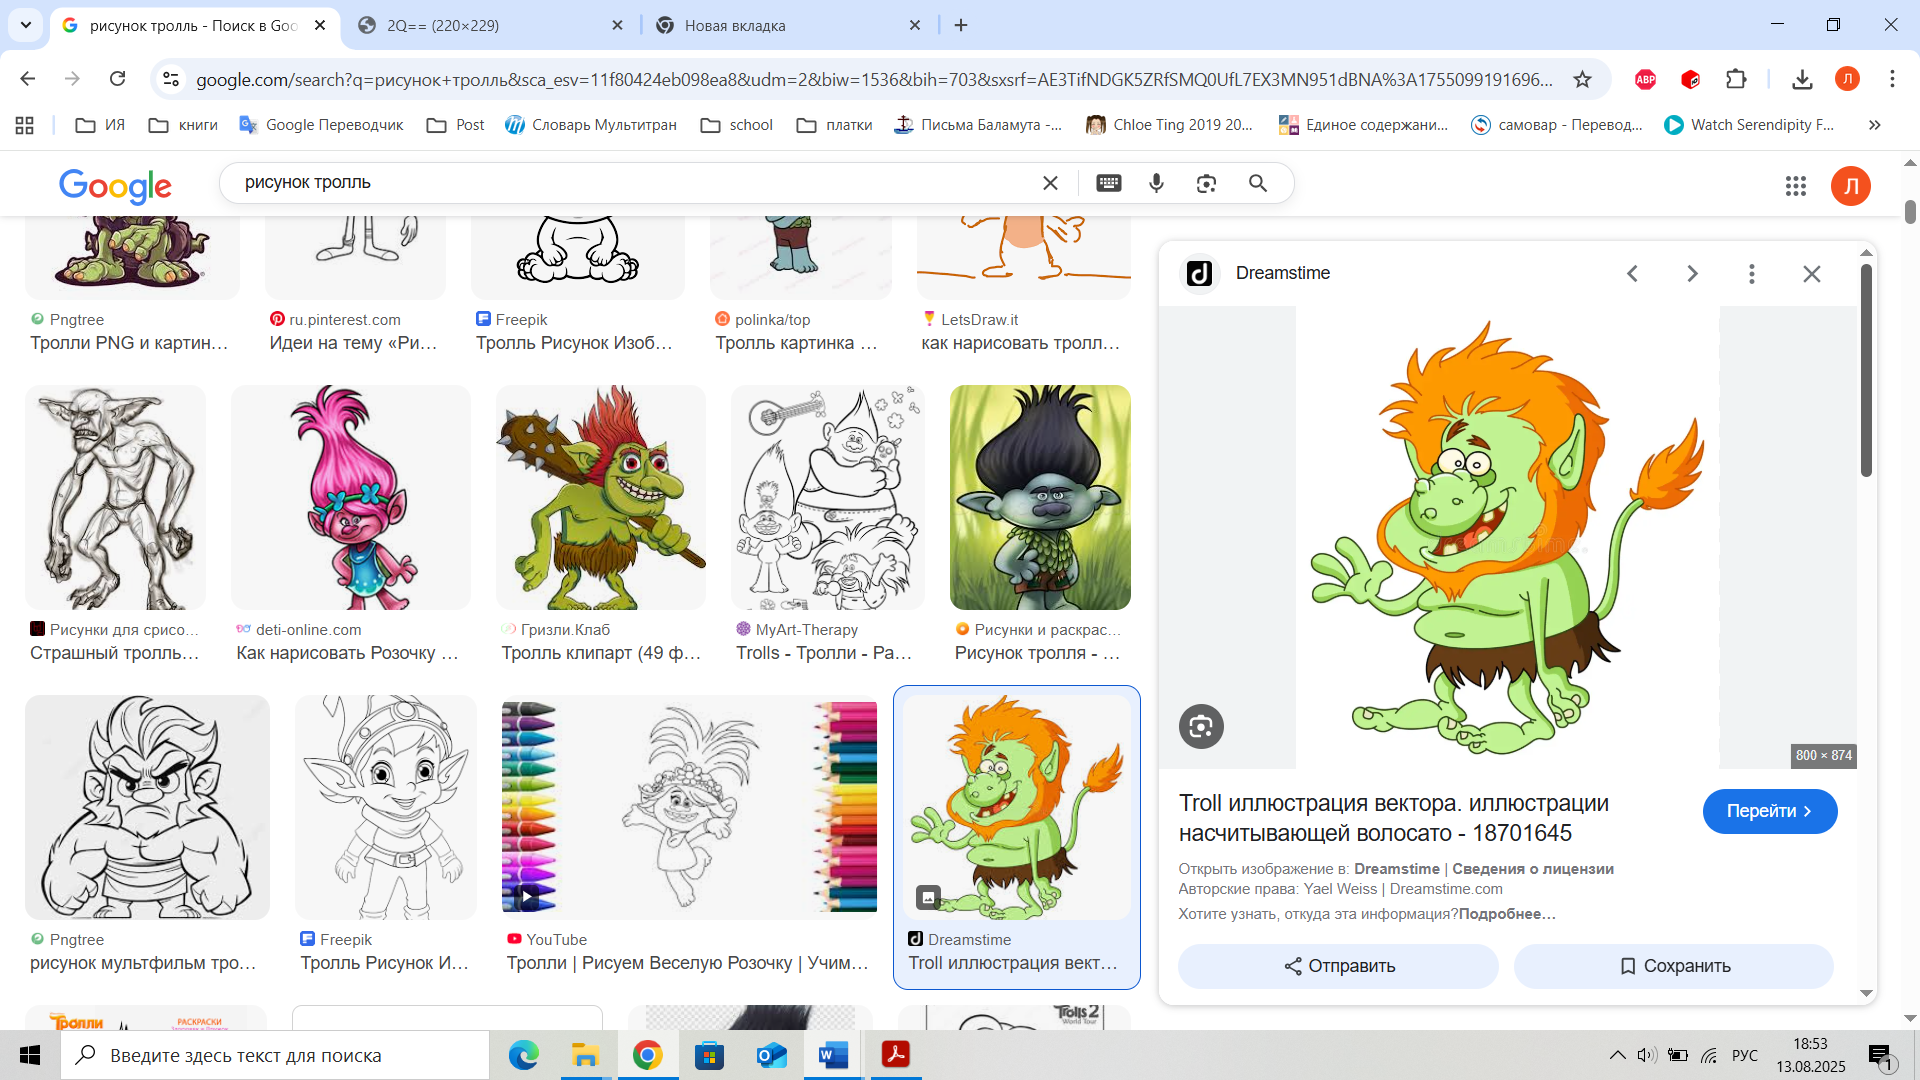Screen dimensions: 1920x1080
Task: Open the Windows Start menu
Action: coord(30,1055)
